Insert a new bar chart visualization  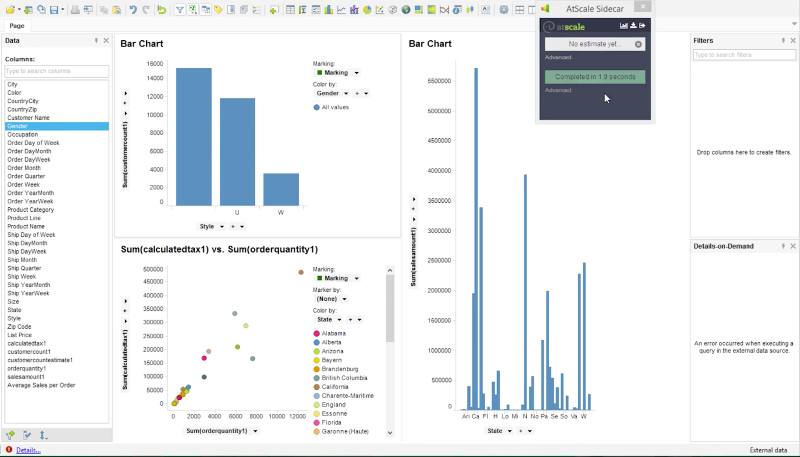point(329,10)
